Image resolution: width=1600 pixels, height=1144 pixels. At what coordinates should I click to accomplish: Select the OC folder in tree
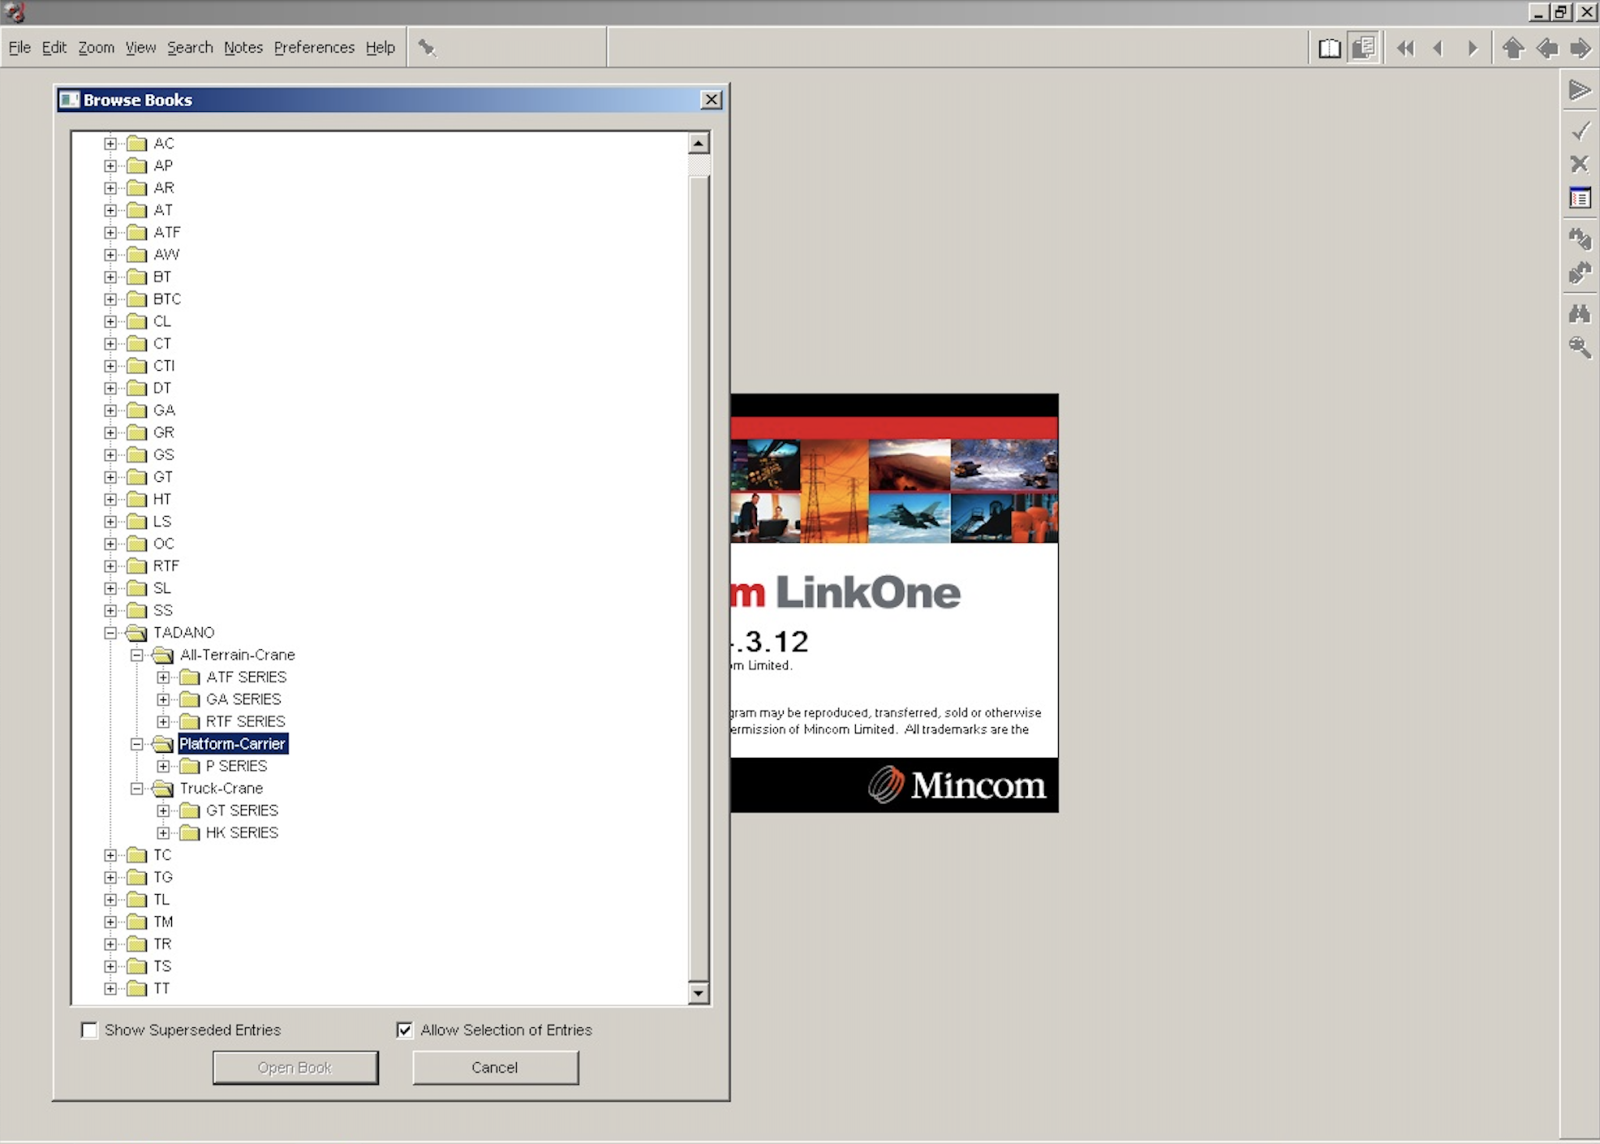coord(164,544)
